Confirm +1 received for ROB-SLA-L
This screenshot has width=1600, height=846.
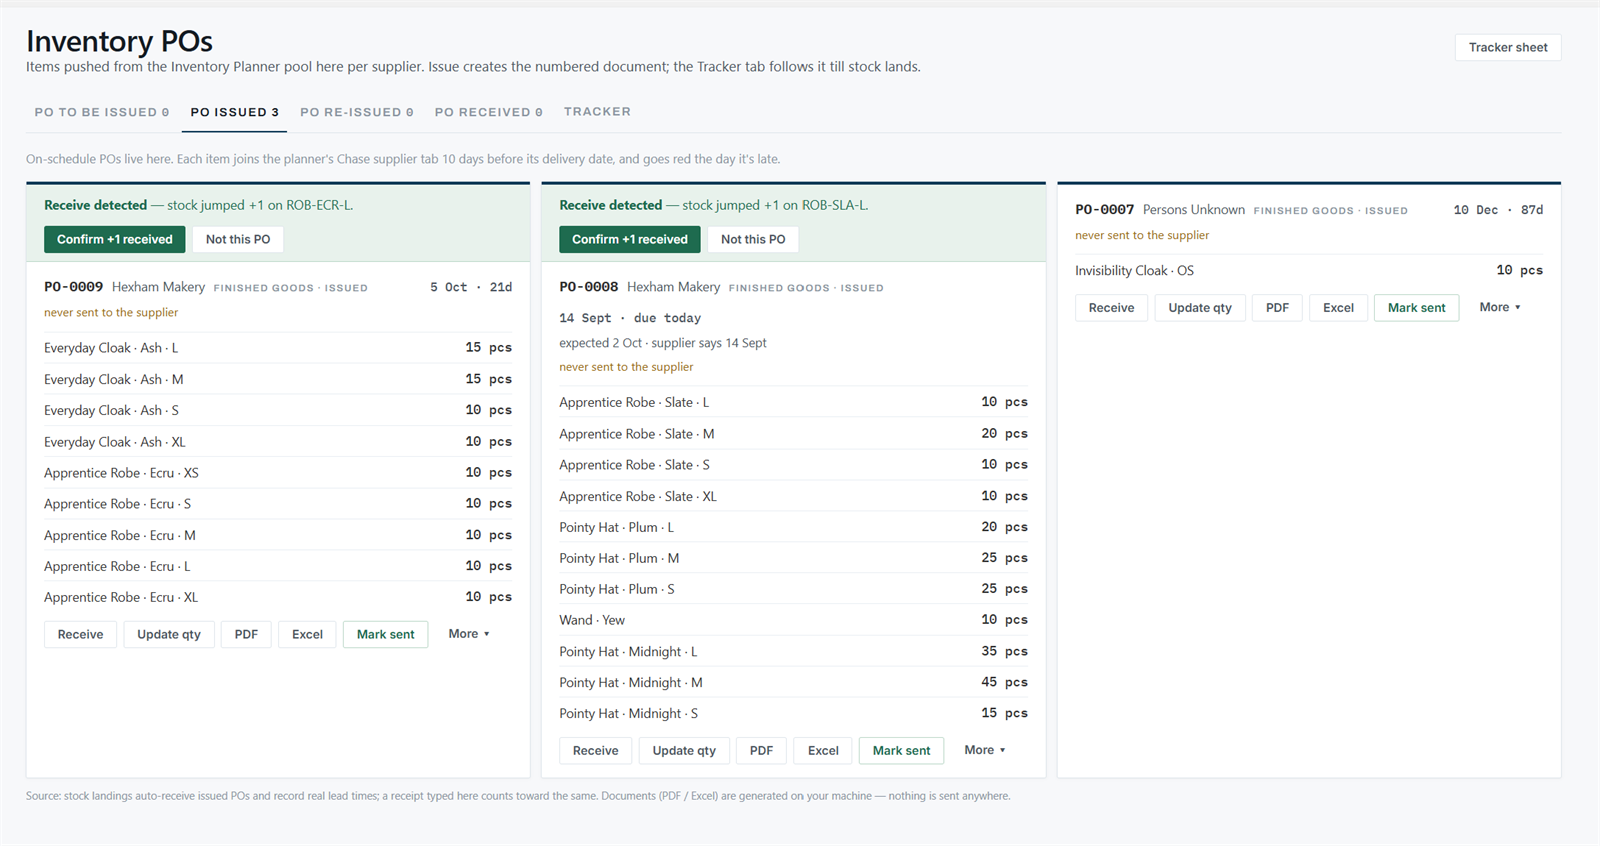click(x=630, y=239)
